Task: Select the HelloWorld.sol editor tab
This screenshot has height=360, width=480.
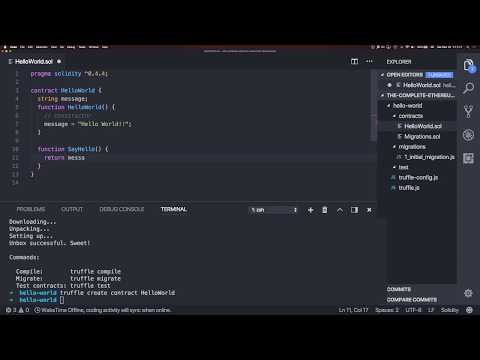Action: (34, 61)
